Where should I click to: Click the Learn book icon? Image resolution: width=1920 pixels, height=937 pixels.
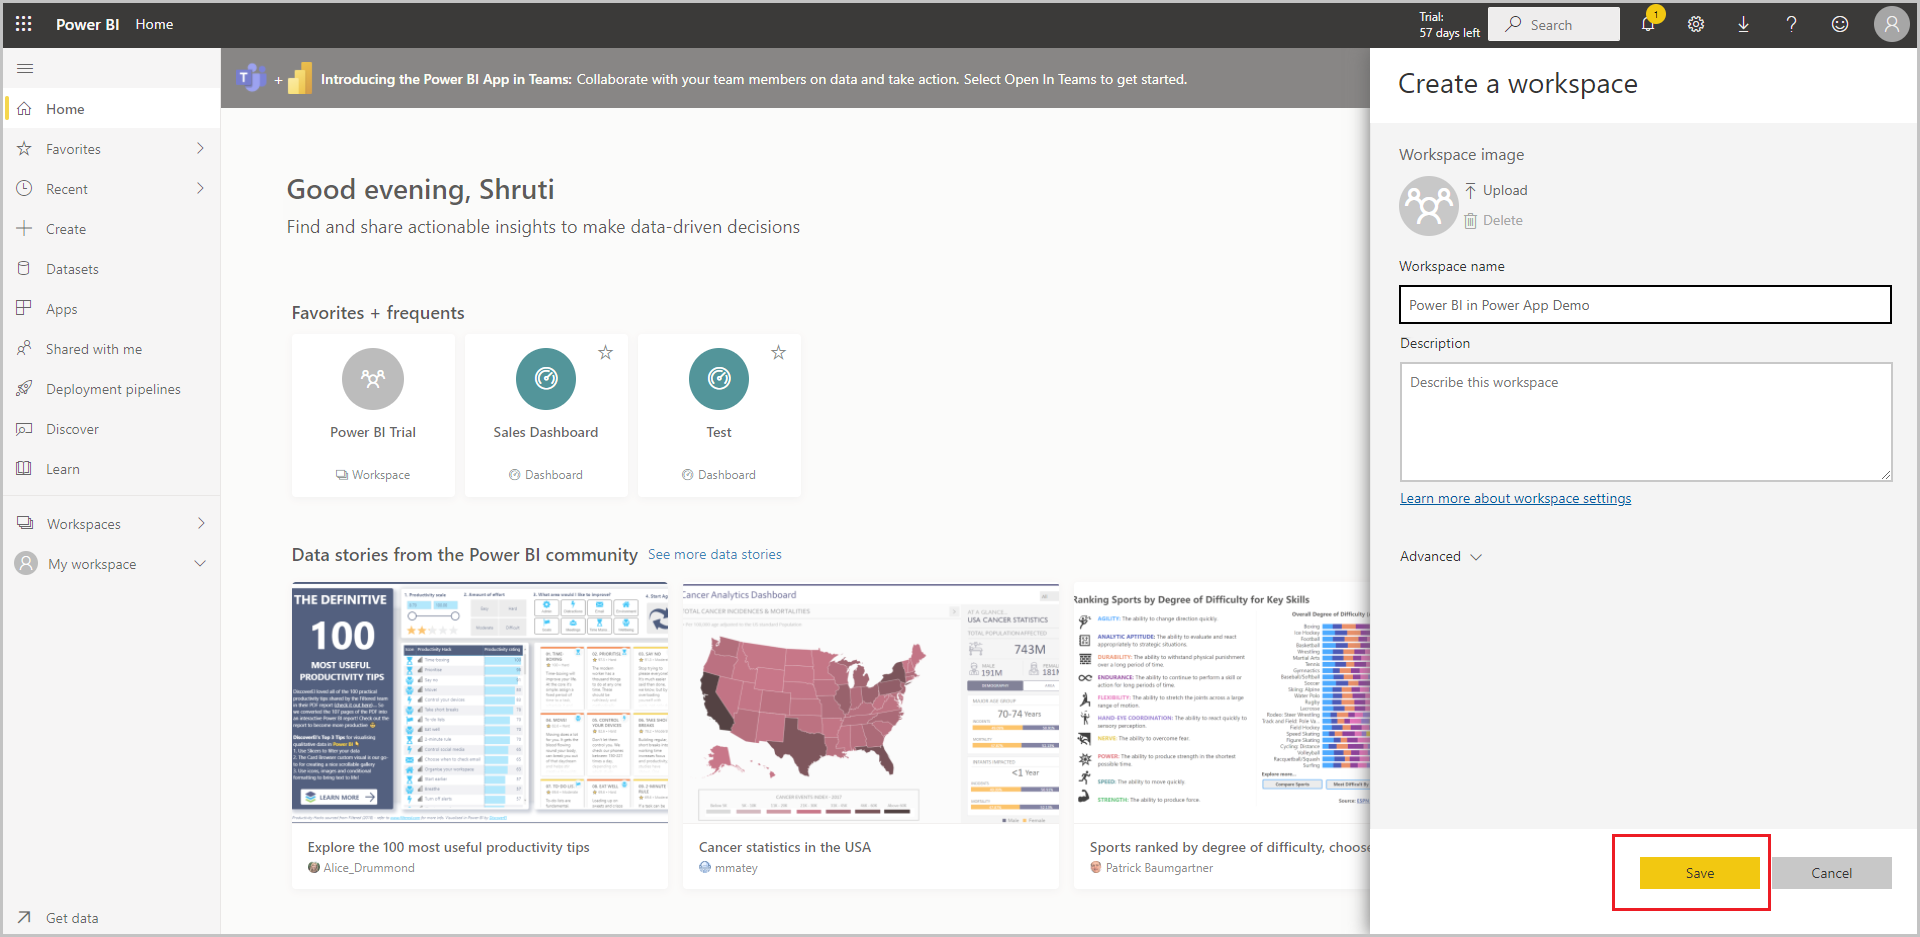click(25, 468)
